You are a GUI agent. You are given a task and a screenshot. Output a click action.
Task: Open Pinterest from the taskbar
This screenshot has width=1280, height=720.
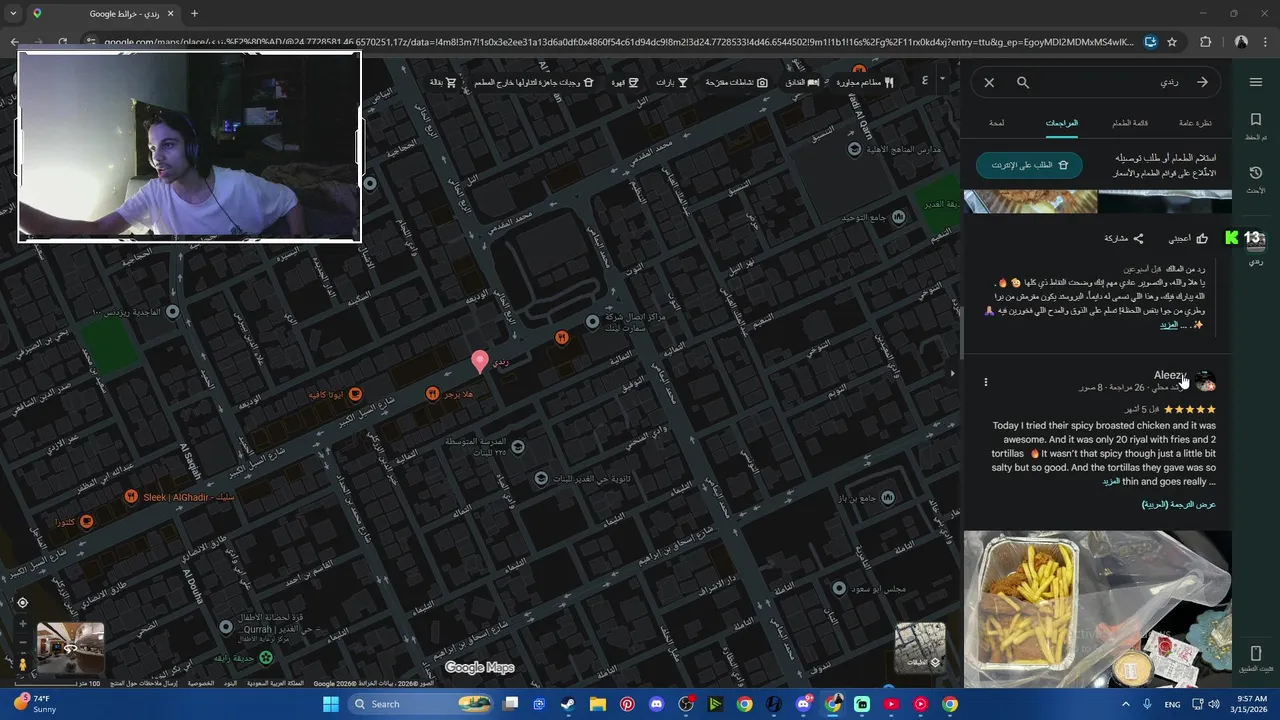point(627,704)
